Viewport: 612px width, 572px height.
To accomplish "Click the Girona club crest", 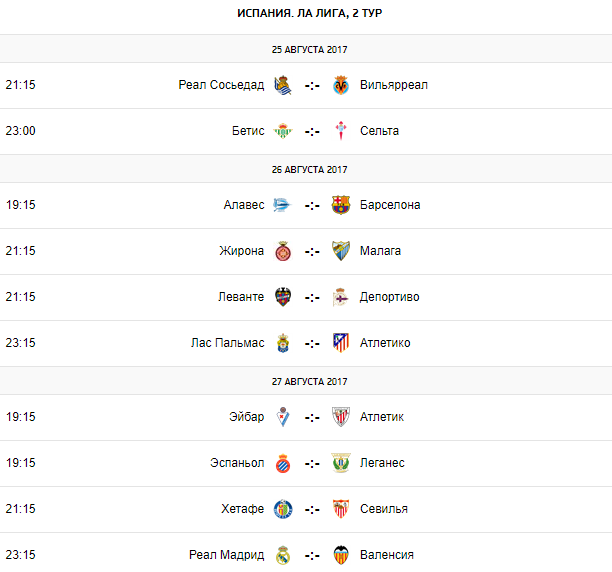I will point(283,251).
